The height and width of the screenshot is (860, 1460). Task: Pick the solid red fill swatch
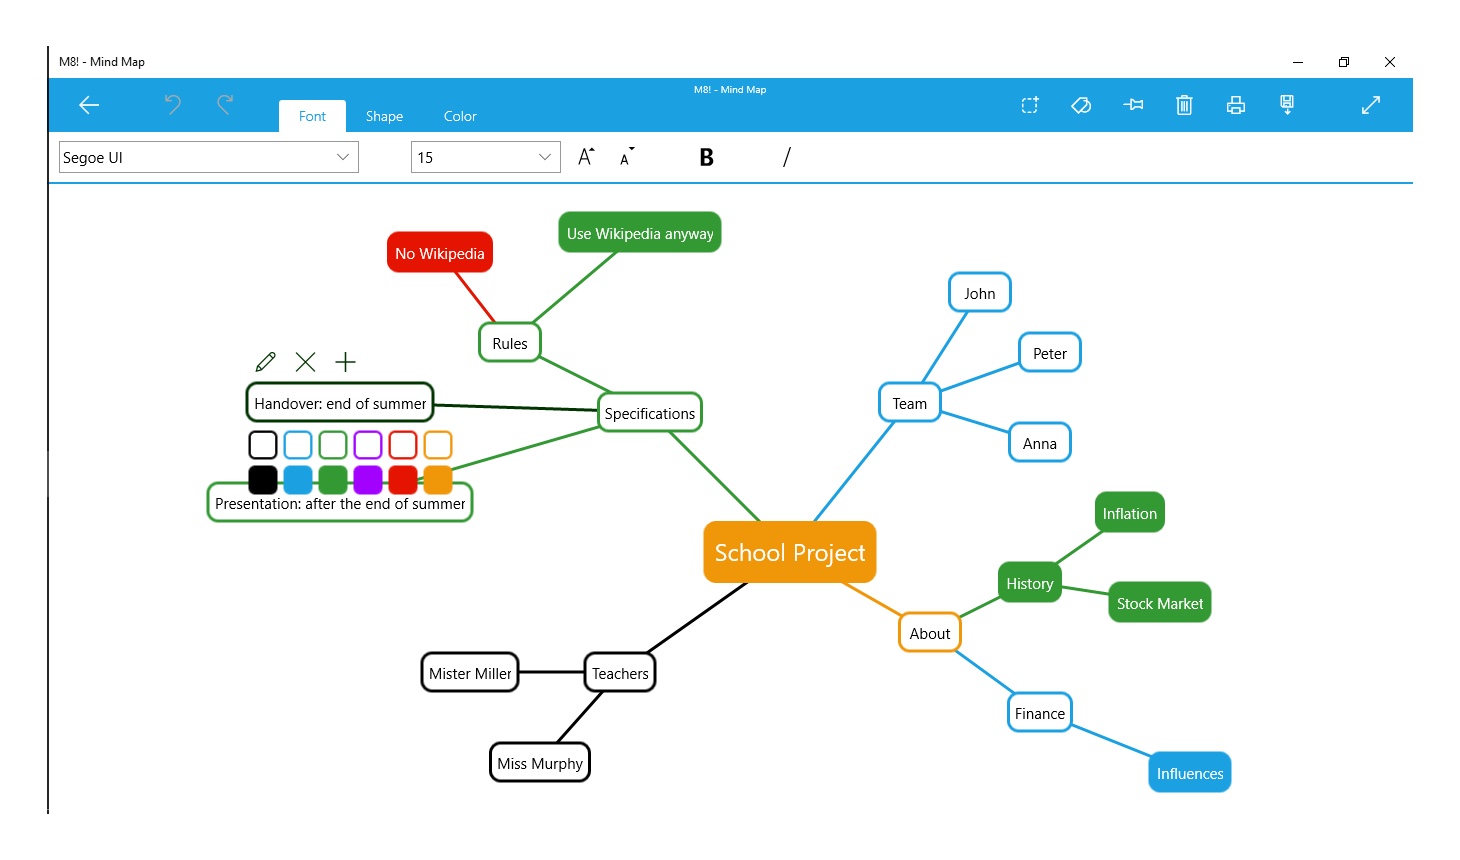(403, 480)
